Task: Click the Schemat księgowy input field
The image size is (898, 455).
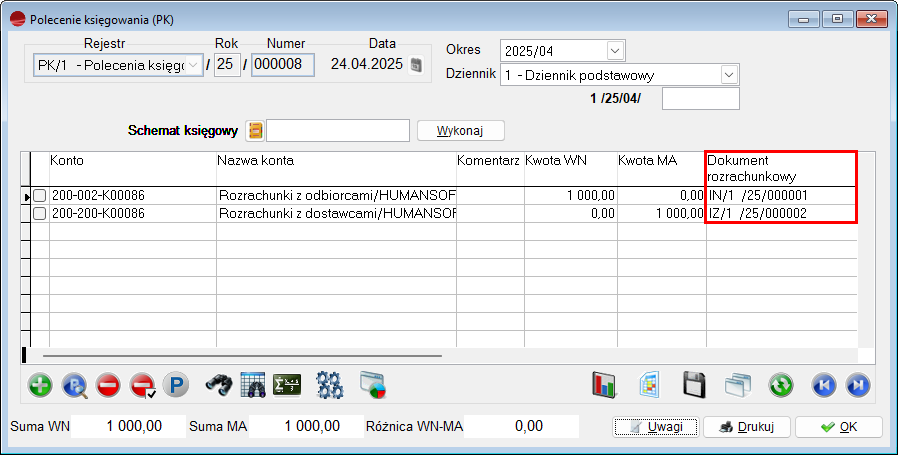Action: [338, 131]
